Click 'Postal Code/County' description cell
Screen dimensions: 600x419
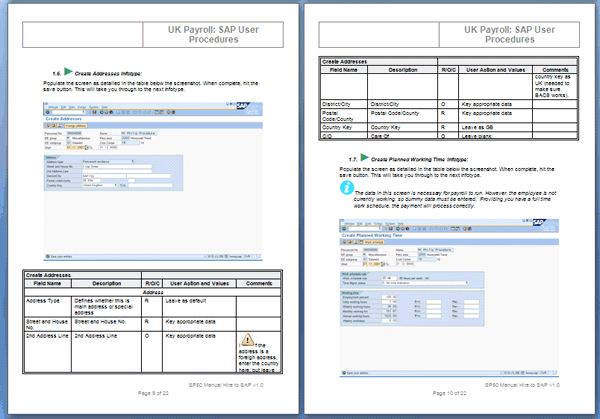pyautogui.click(x=403, y=116)
